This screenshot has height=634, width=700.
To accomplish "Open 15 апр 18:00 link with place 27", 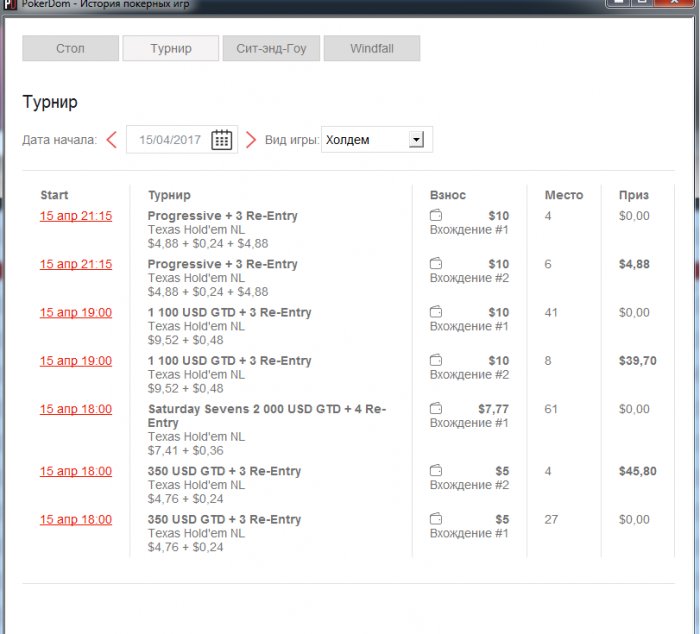I will (76, 519).
